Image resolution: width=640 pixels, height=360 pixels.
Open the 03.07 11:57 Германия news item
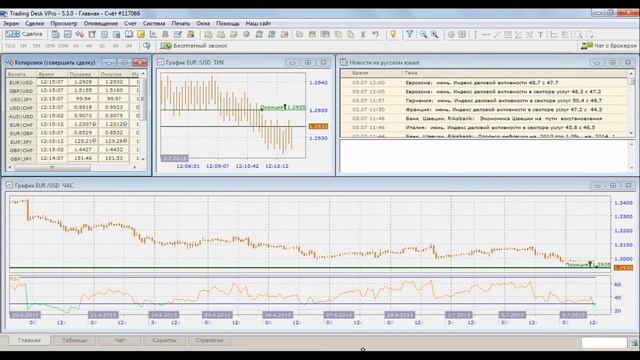pyautogui.click(x=484, y=101)
